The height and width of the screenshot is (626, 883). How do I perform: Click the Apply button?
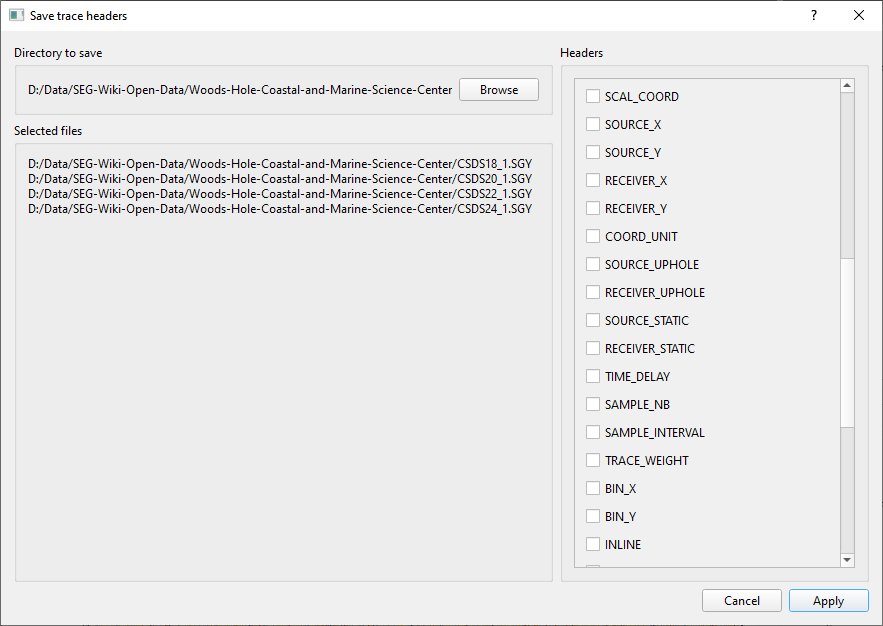[828, 601]
